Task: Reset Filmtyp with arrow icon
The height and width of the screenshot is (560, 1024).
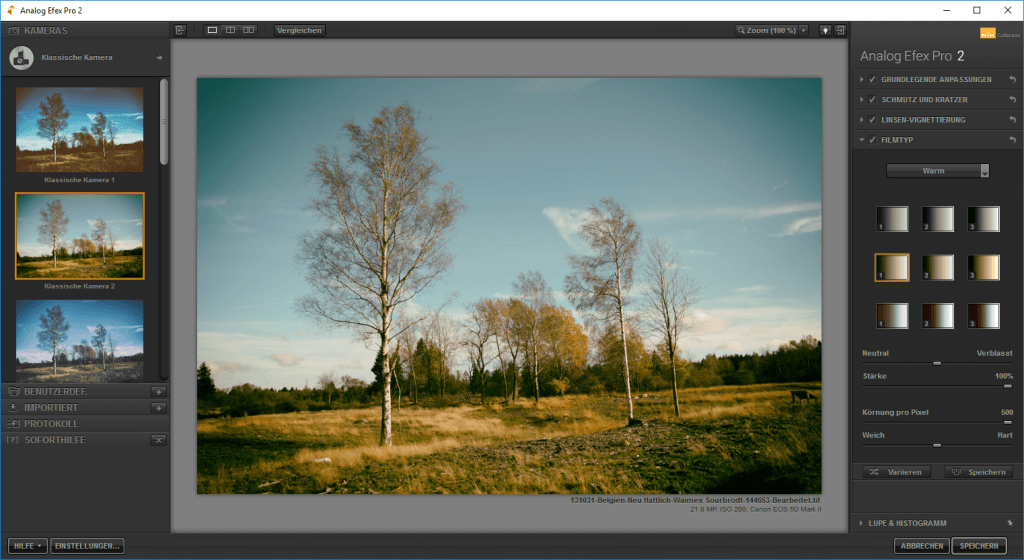Action: point(1012,140)
